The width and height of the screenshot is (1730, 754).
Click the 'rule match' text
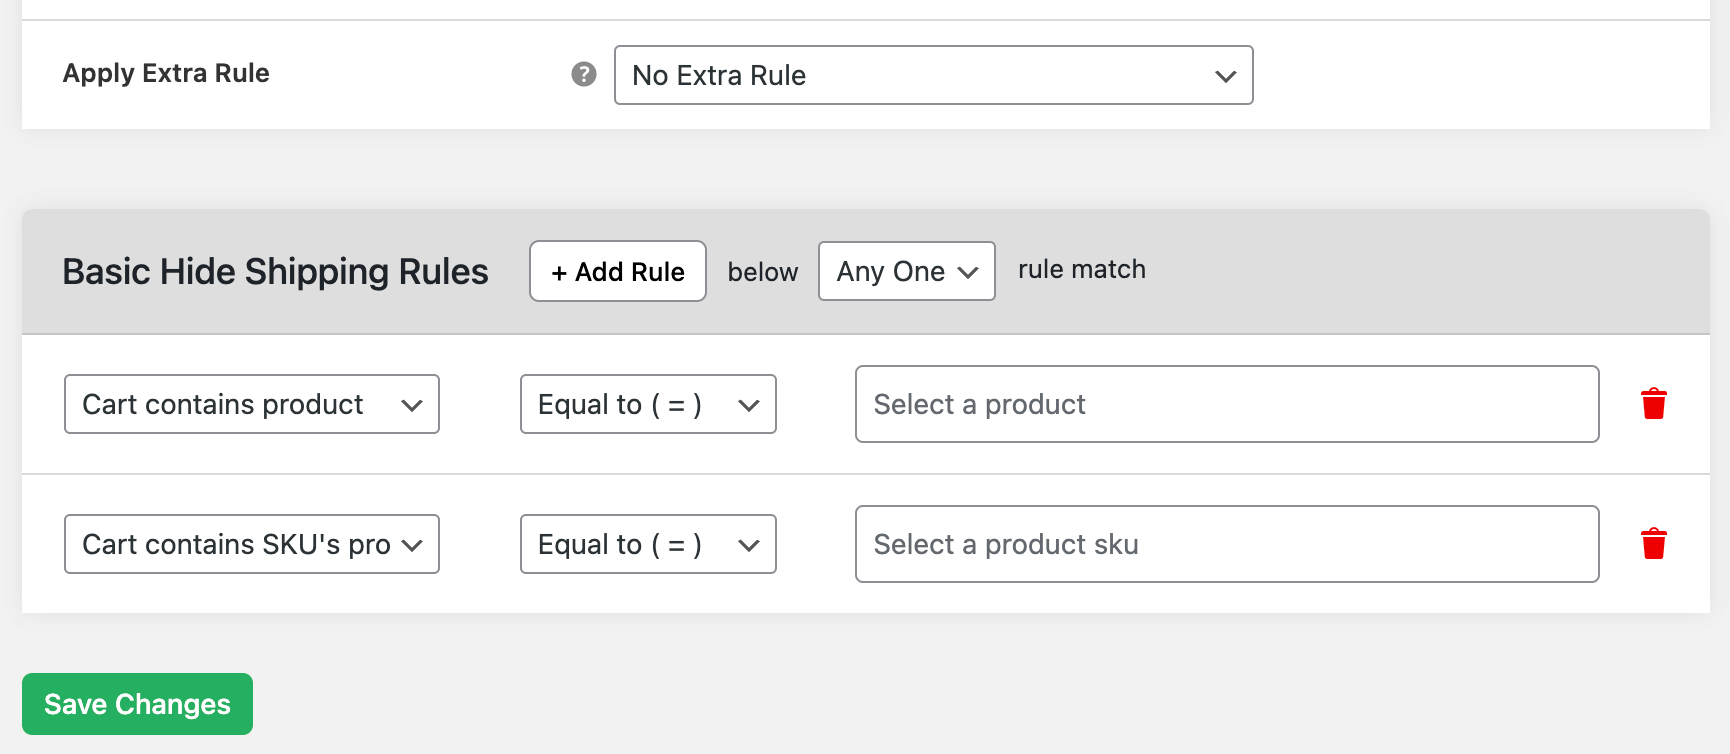[x=1081, y=270]
